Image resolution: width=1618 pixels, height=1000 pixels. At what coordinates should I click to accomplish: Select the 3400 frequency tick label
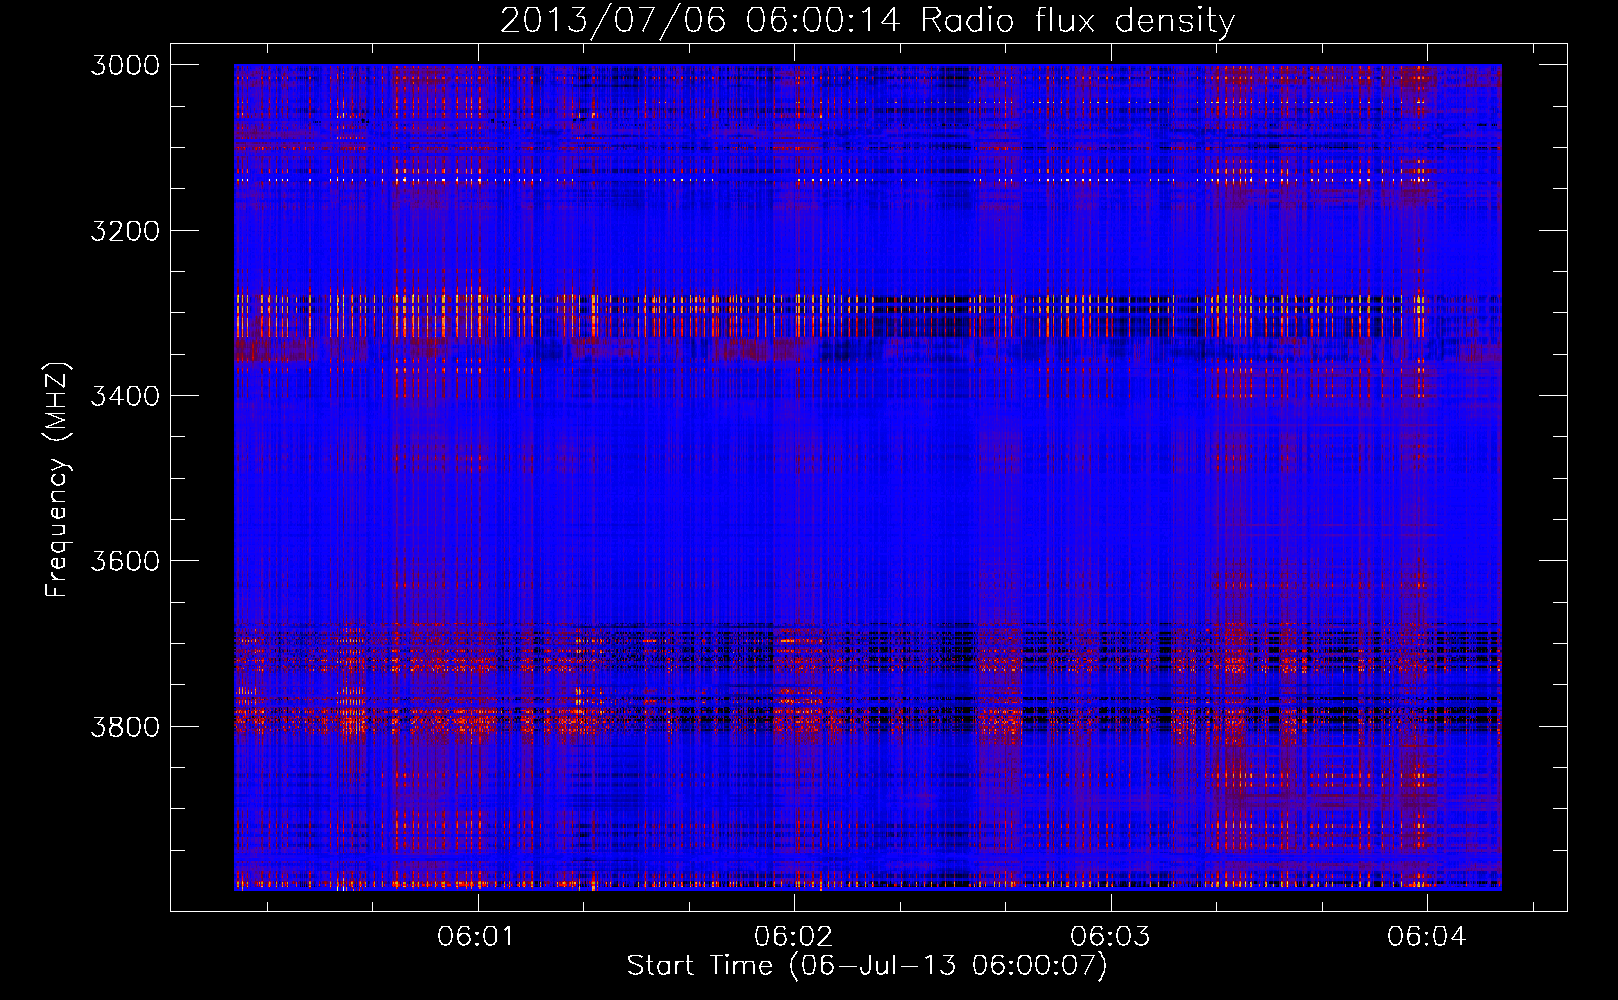tap(125, 396)
